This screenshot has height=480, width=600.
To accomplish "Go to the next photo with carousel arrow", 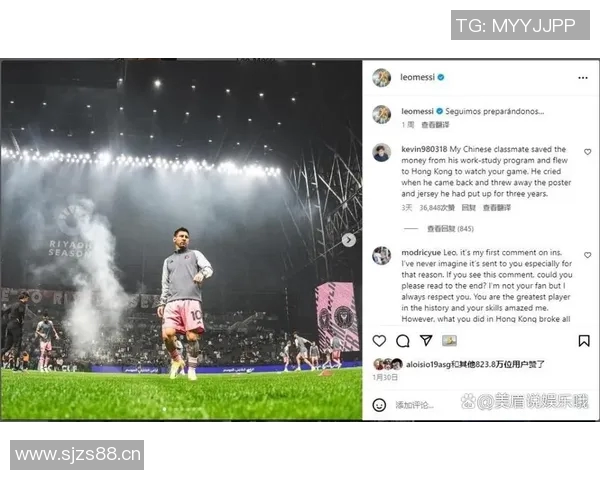I will [x=349, y=240].
